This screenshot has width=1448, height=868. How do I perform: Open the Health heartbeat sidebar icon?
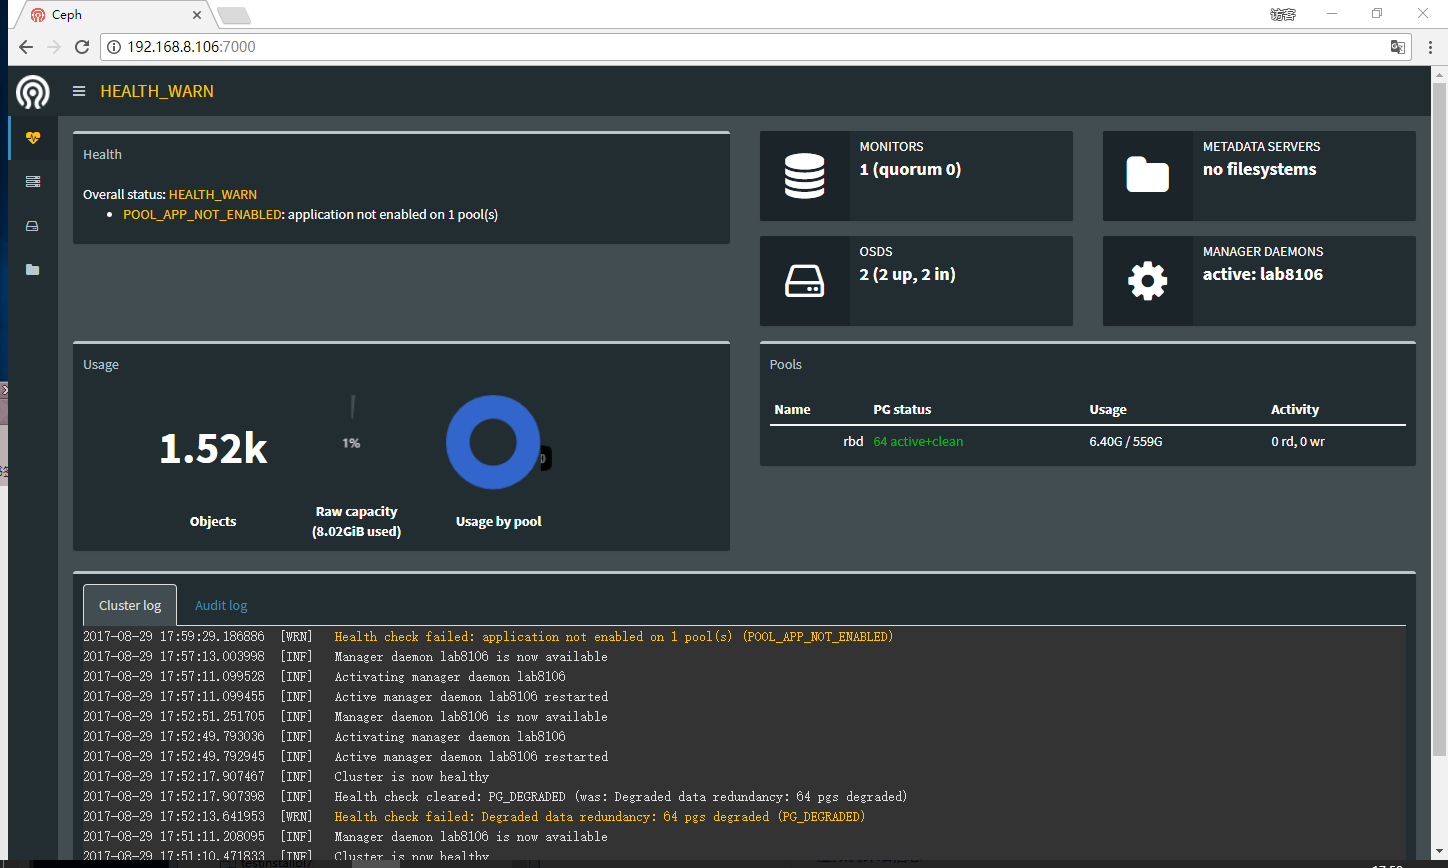(x=33, y=138)
